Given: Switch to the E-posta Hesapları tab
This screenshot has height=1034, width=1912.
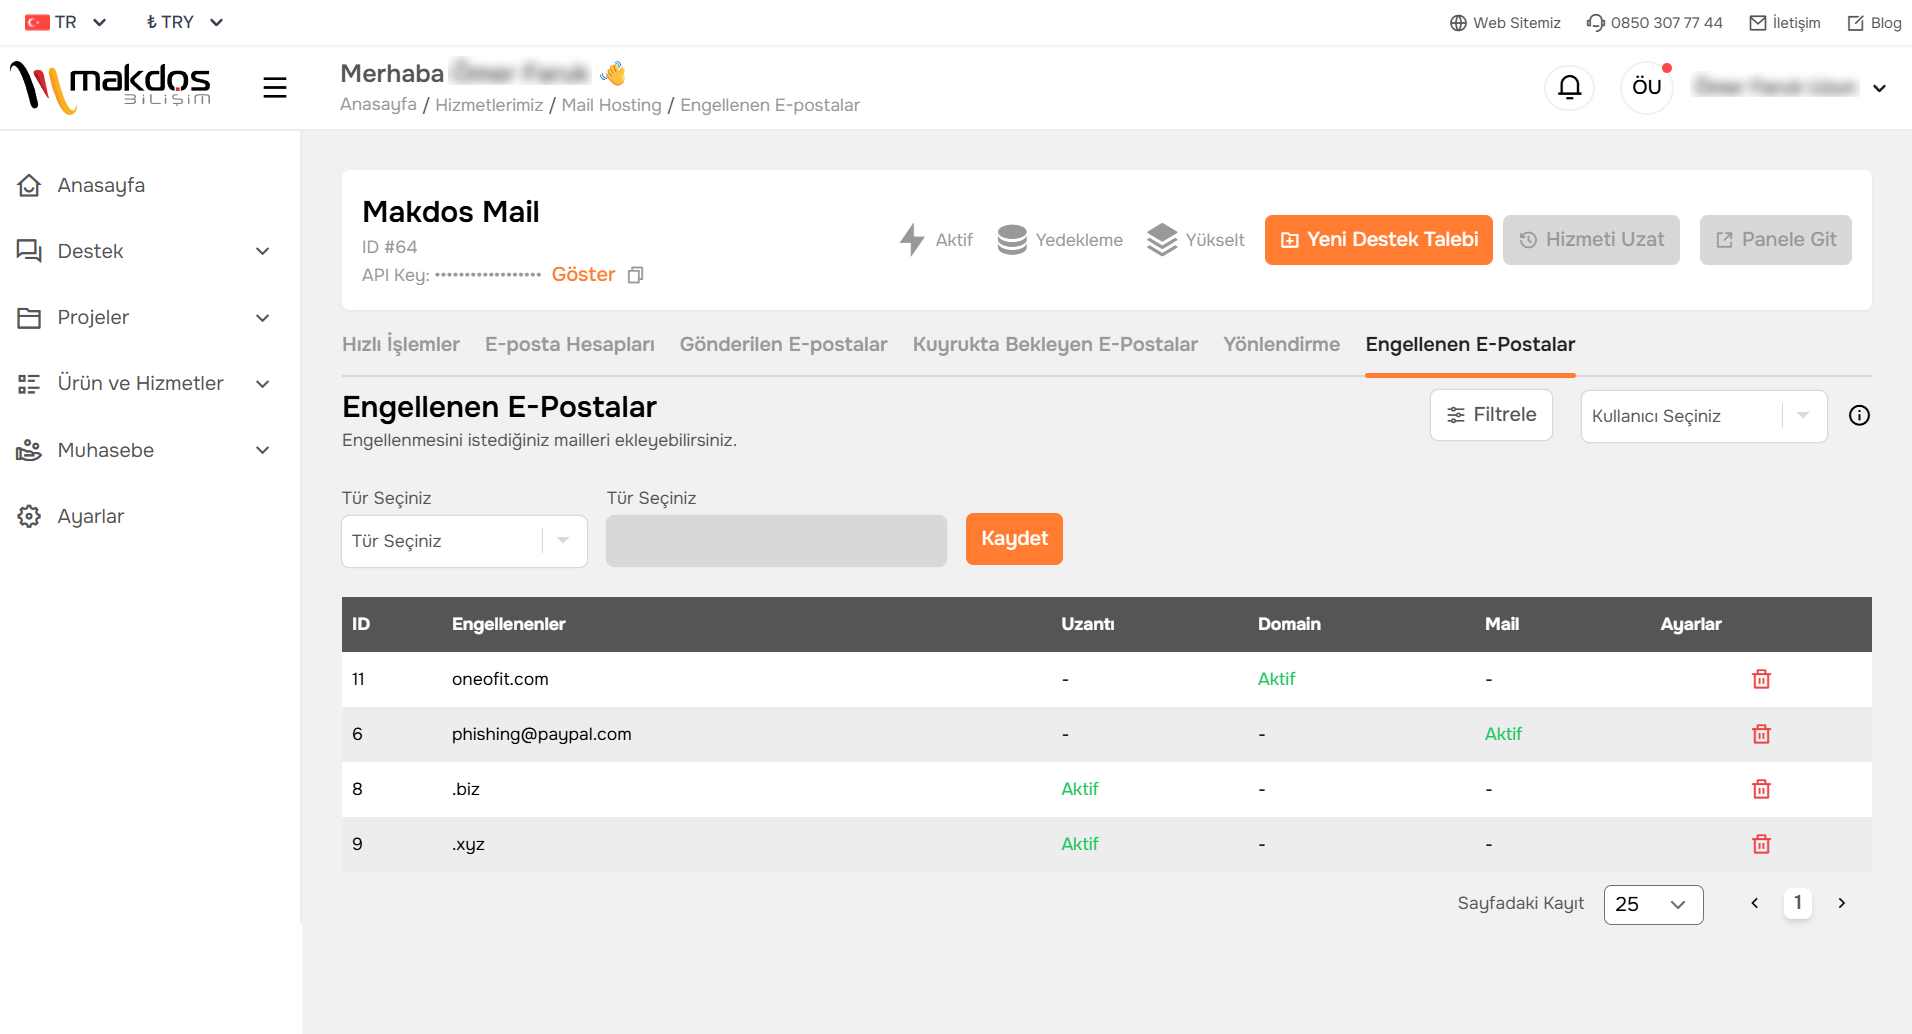Looking at the screenshot, I should [x=570, y=344].
